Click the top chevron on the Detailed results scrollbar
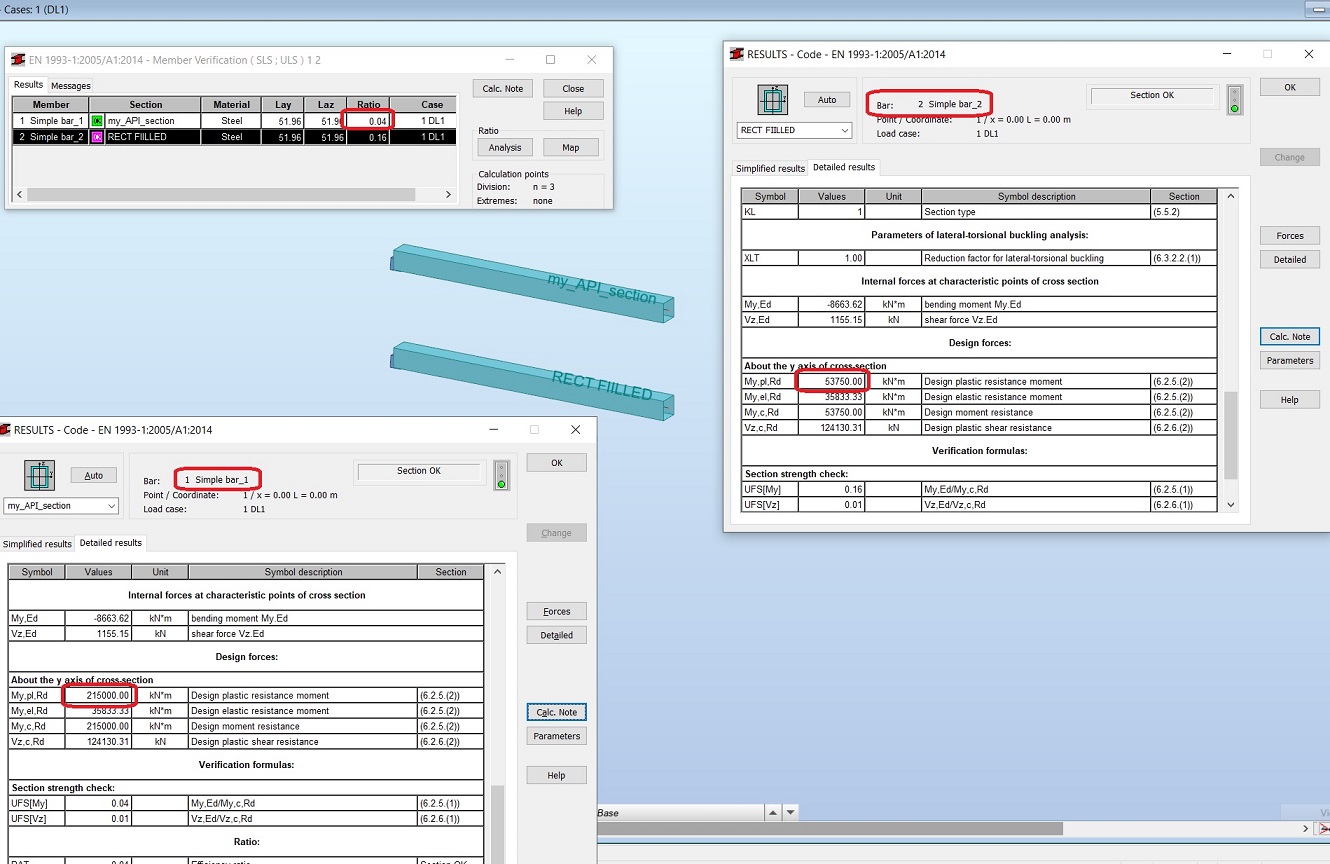The width and height of the screenshot is (1330, 864). click(x=1233, y=196)
